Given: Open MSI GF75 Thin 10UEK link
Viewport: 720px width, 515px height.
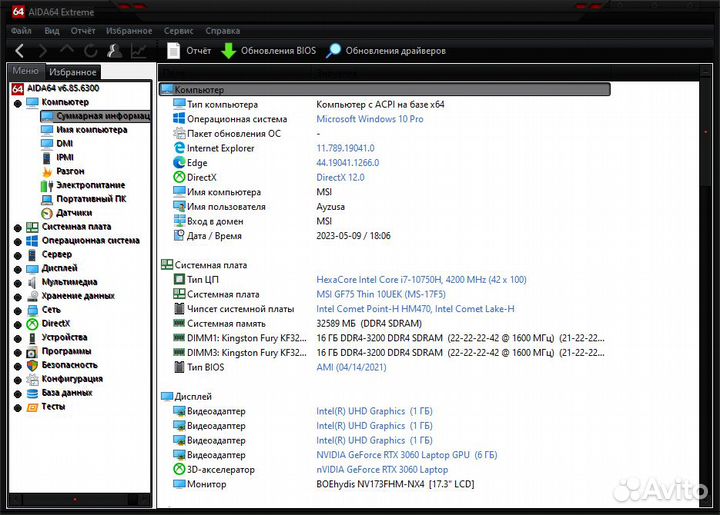Looking at the screenshot, I should point(381,294).
